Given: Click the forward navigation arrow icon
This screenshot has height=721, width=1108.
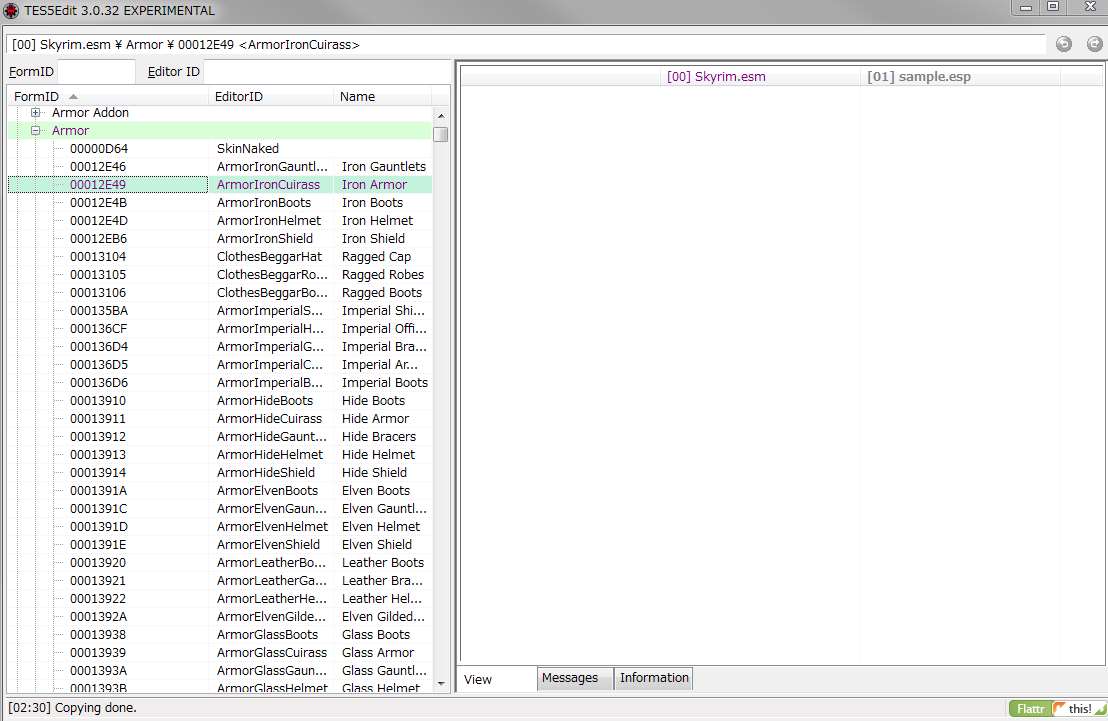Looking at the screenshot, I should pyautogui.click(x=1095, y=44).
